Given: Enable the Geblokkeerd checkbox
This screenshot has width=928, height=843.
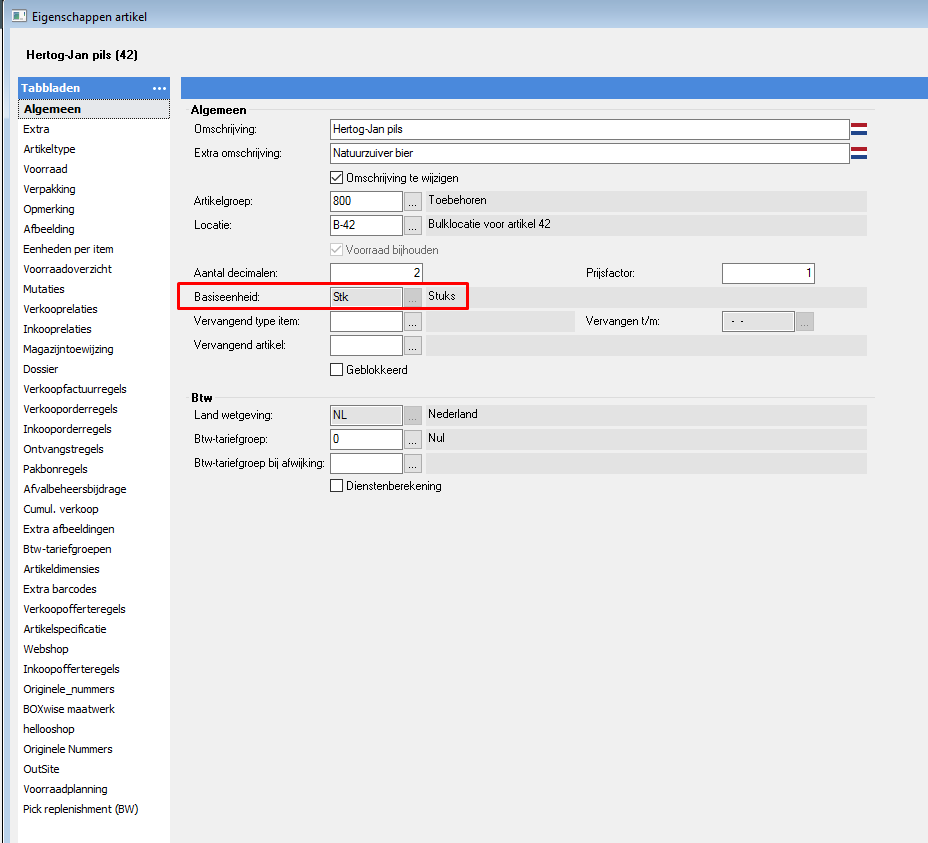Looking at the screenshot, I should (x=337, y=369).
